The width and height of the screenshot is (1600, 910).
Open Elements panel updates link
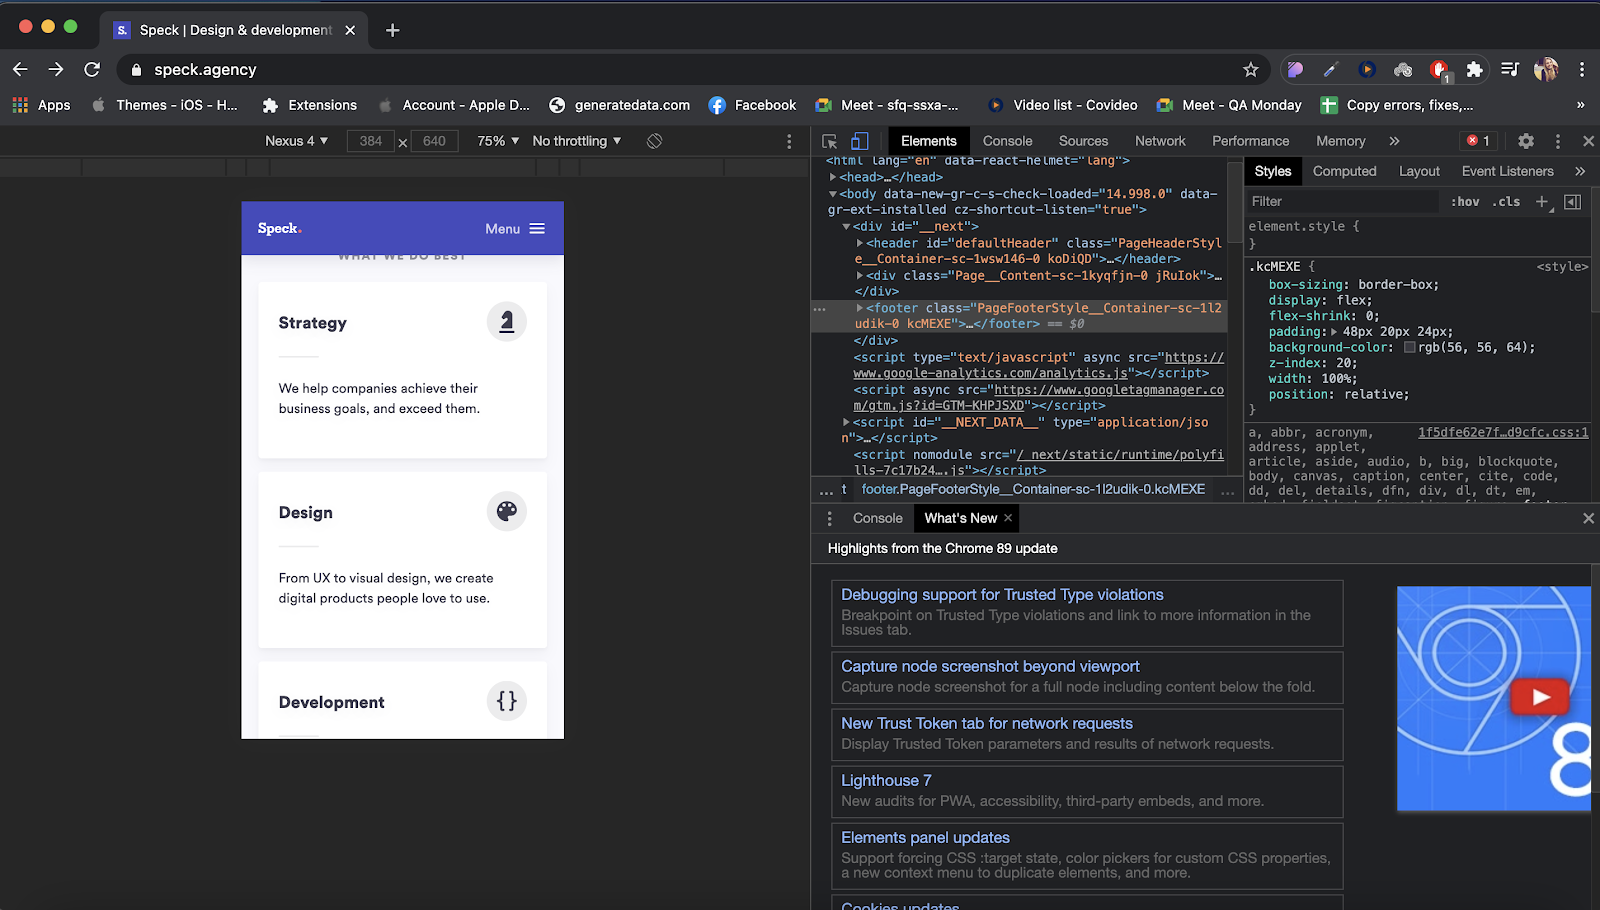pyautogui.click(x=925, y=838)
